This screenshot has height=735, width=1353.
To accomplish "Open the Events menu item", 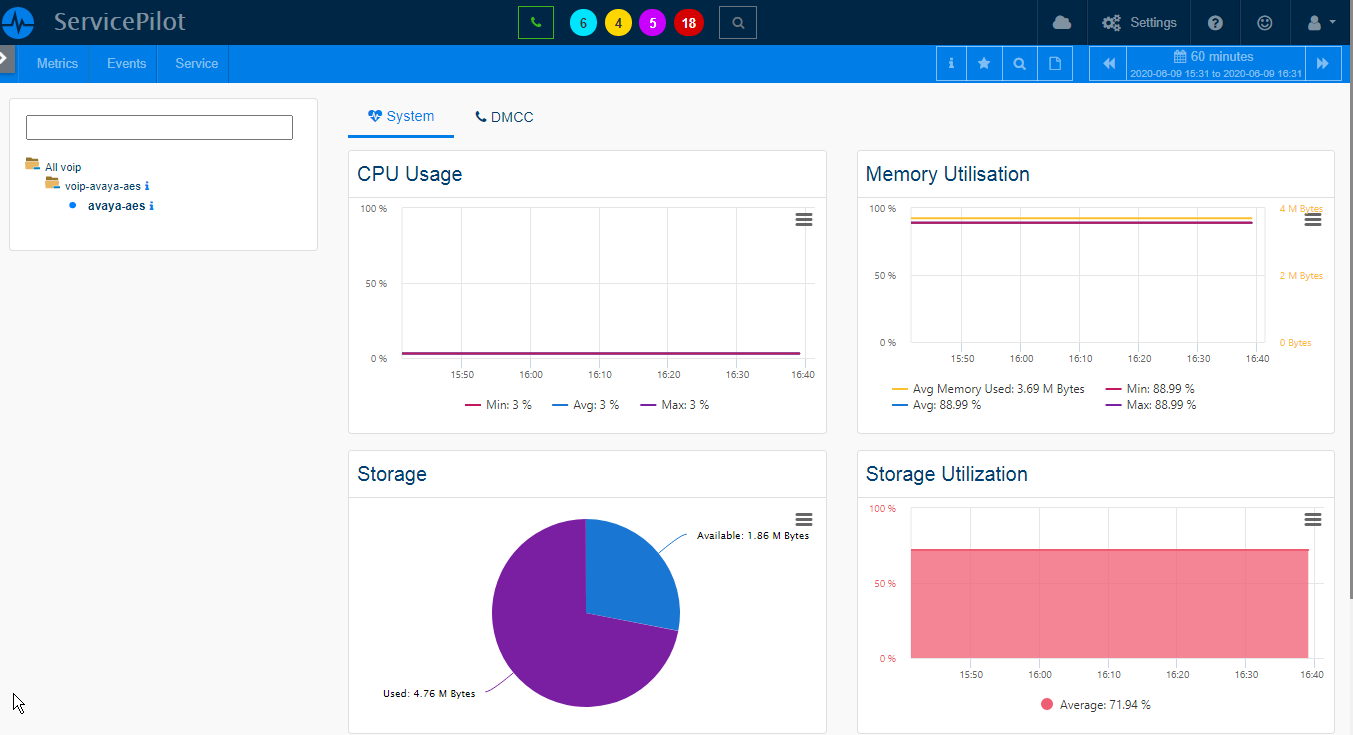I will [x=127, y=63].
